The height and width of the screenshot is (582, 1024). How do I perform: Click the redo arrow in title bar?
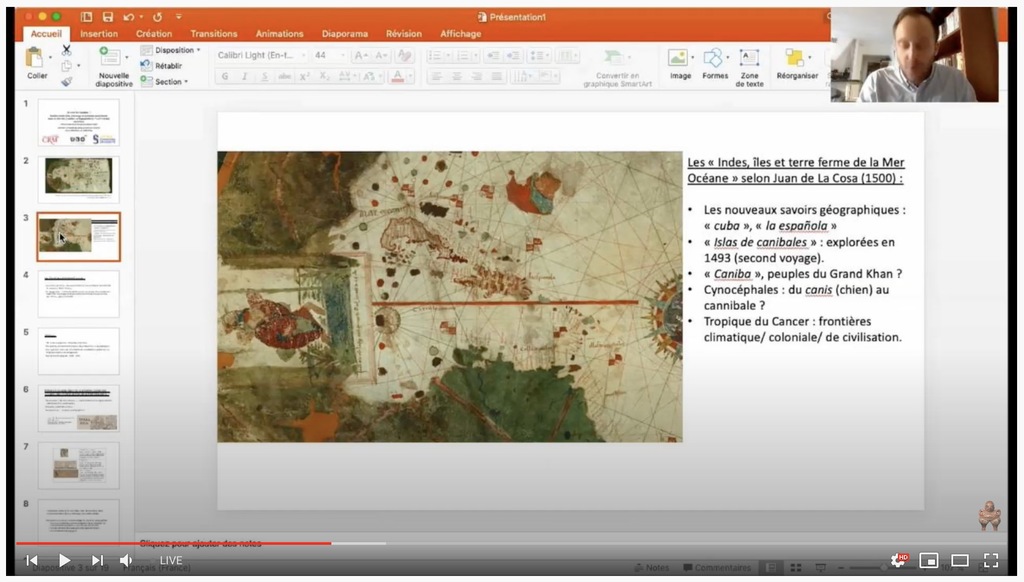coord(157,17)
